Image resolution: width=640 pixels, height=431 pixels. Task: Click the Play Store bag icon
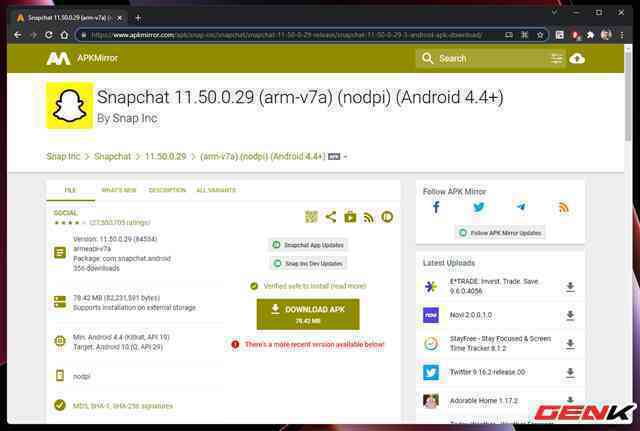(x=350, y=217)
